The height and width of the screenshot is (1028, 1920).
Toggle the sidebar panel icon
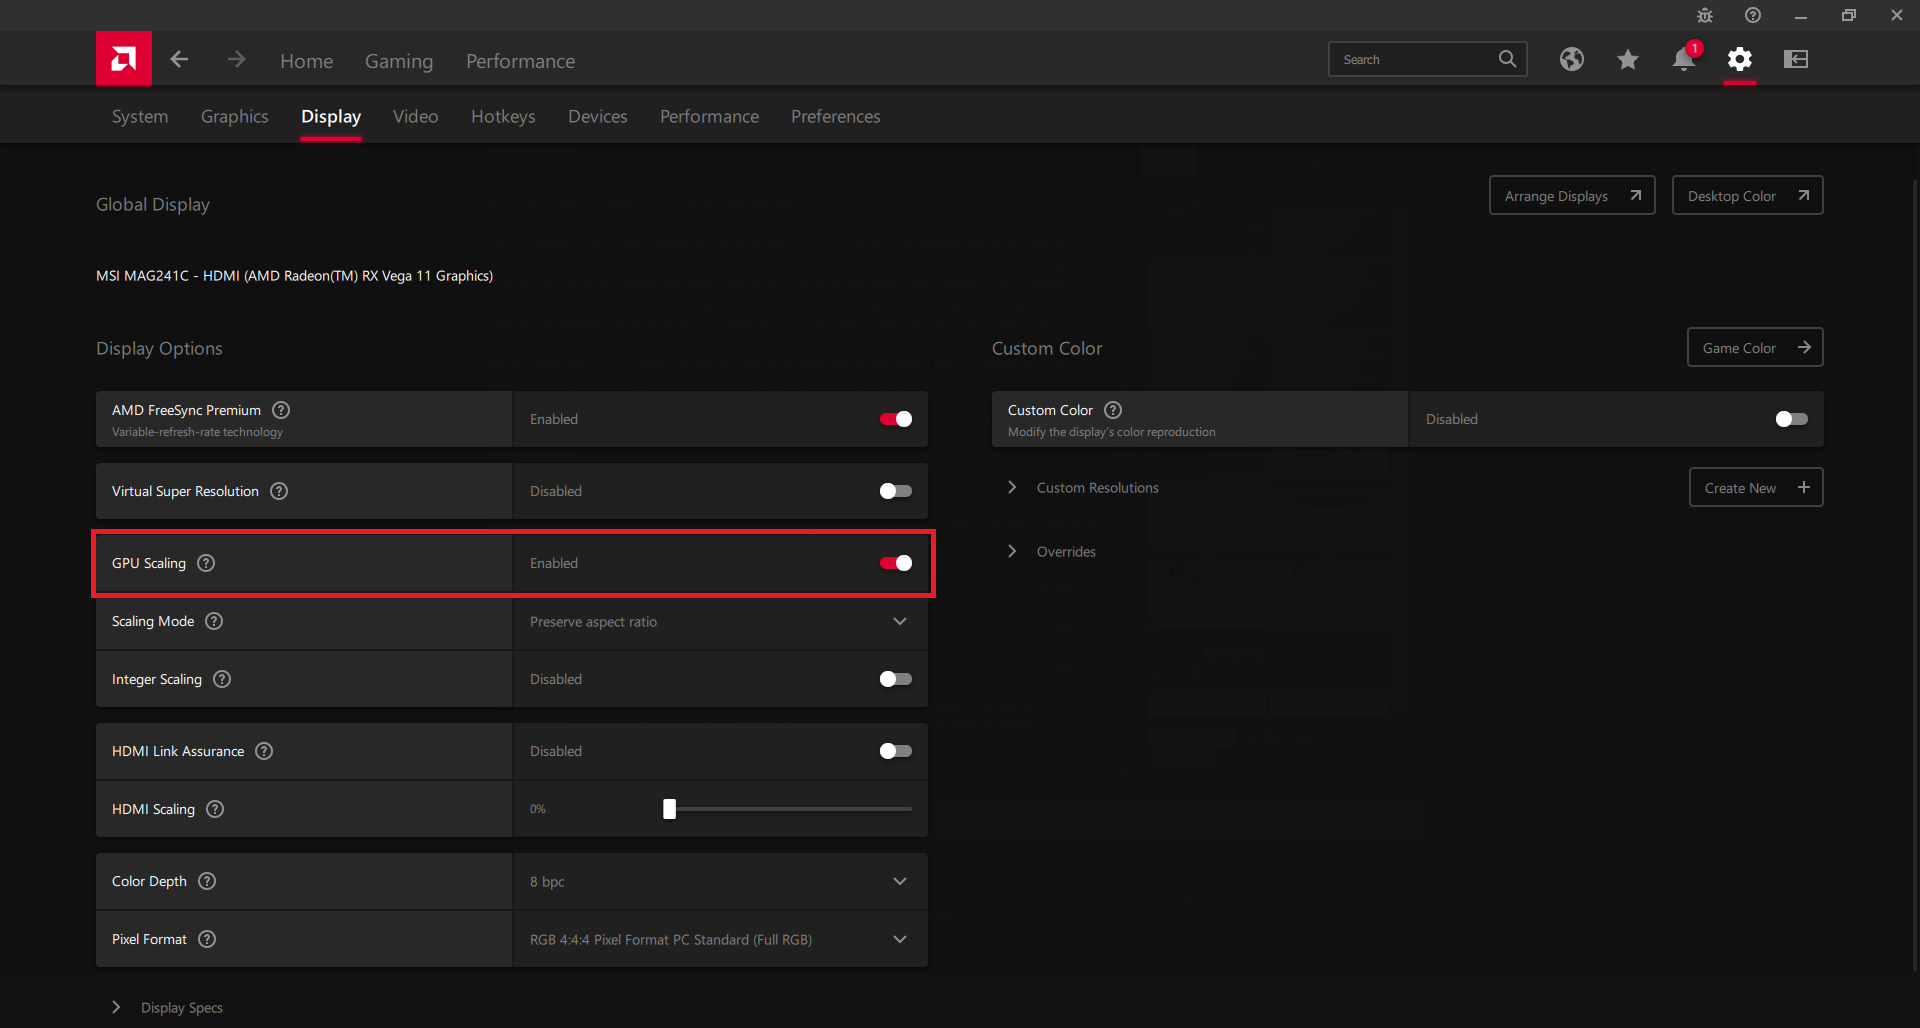(1795, 60)
